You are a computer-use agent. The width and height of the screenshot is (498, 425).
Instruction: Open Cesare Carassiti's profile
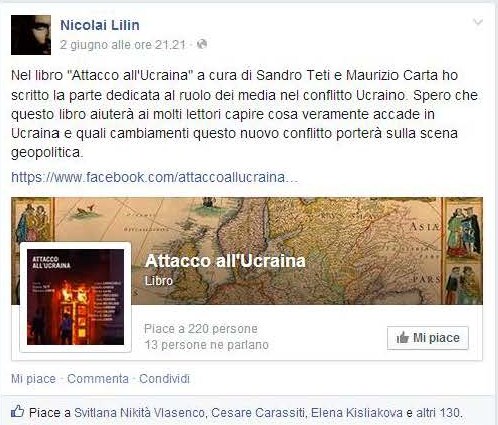pyautogui.click(x=257, y=413)
